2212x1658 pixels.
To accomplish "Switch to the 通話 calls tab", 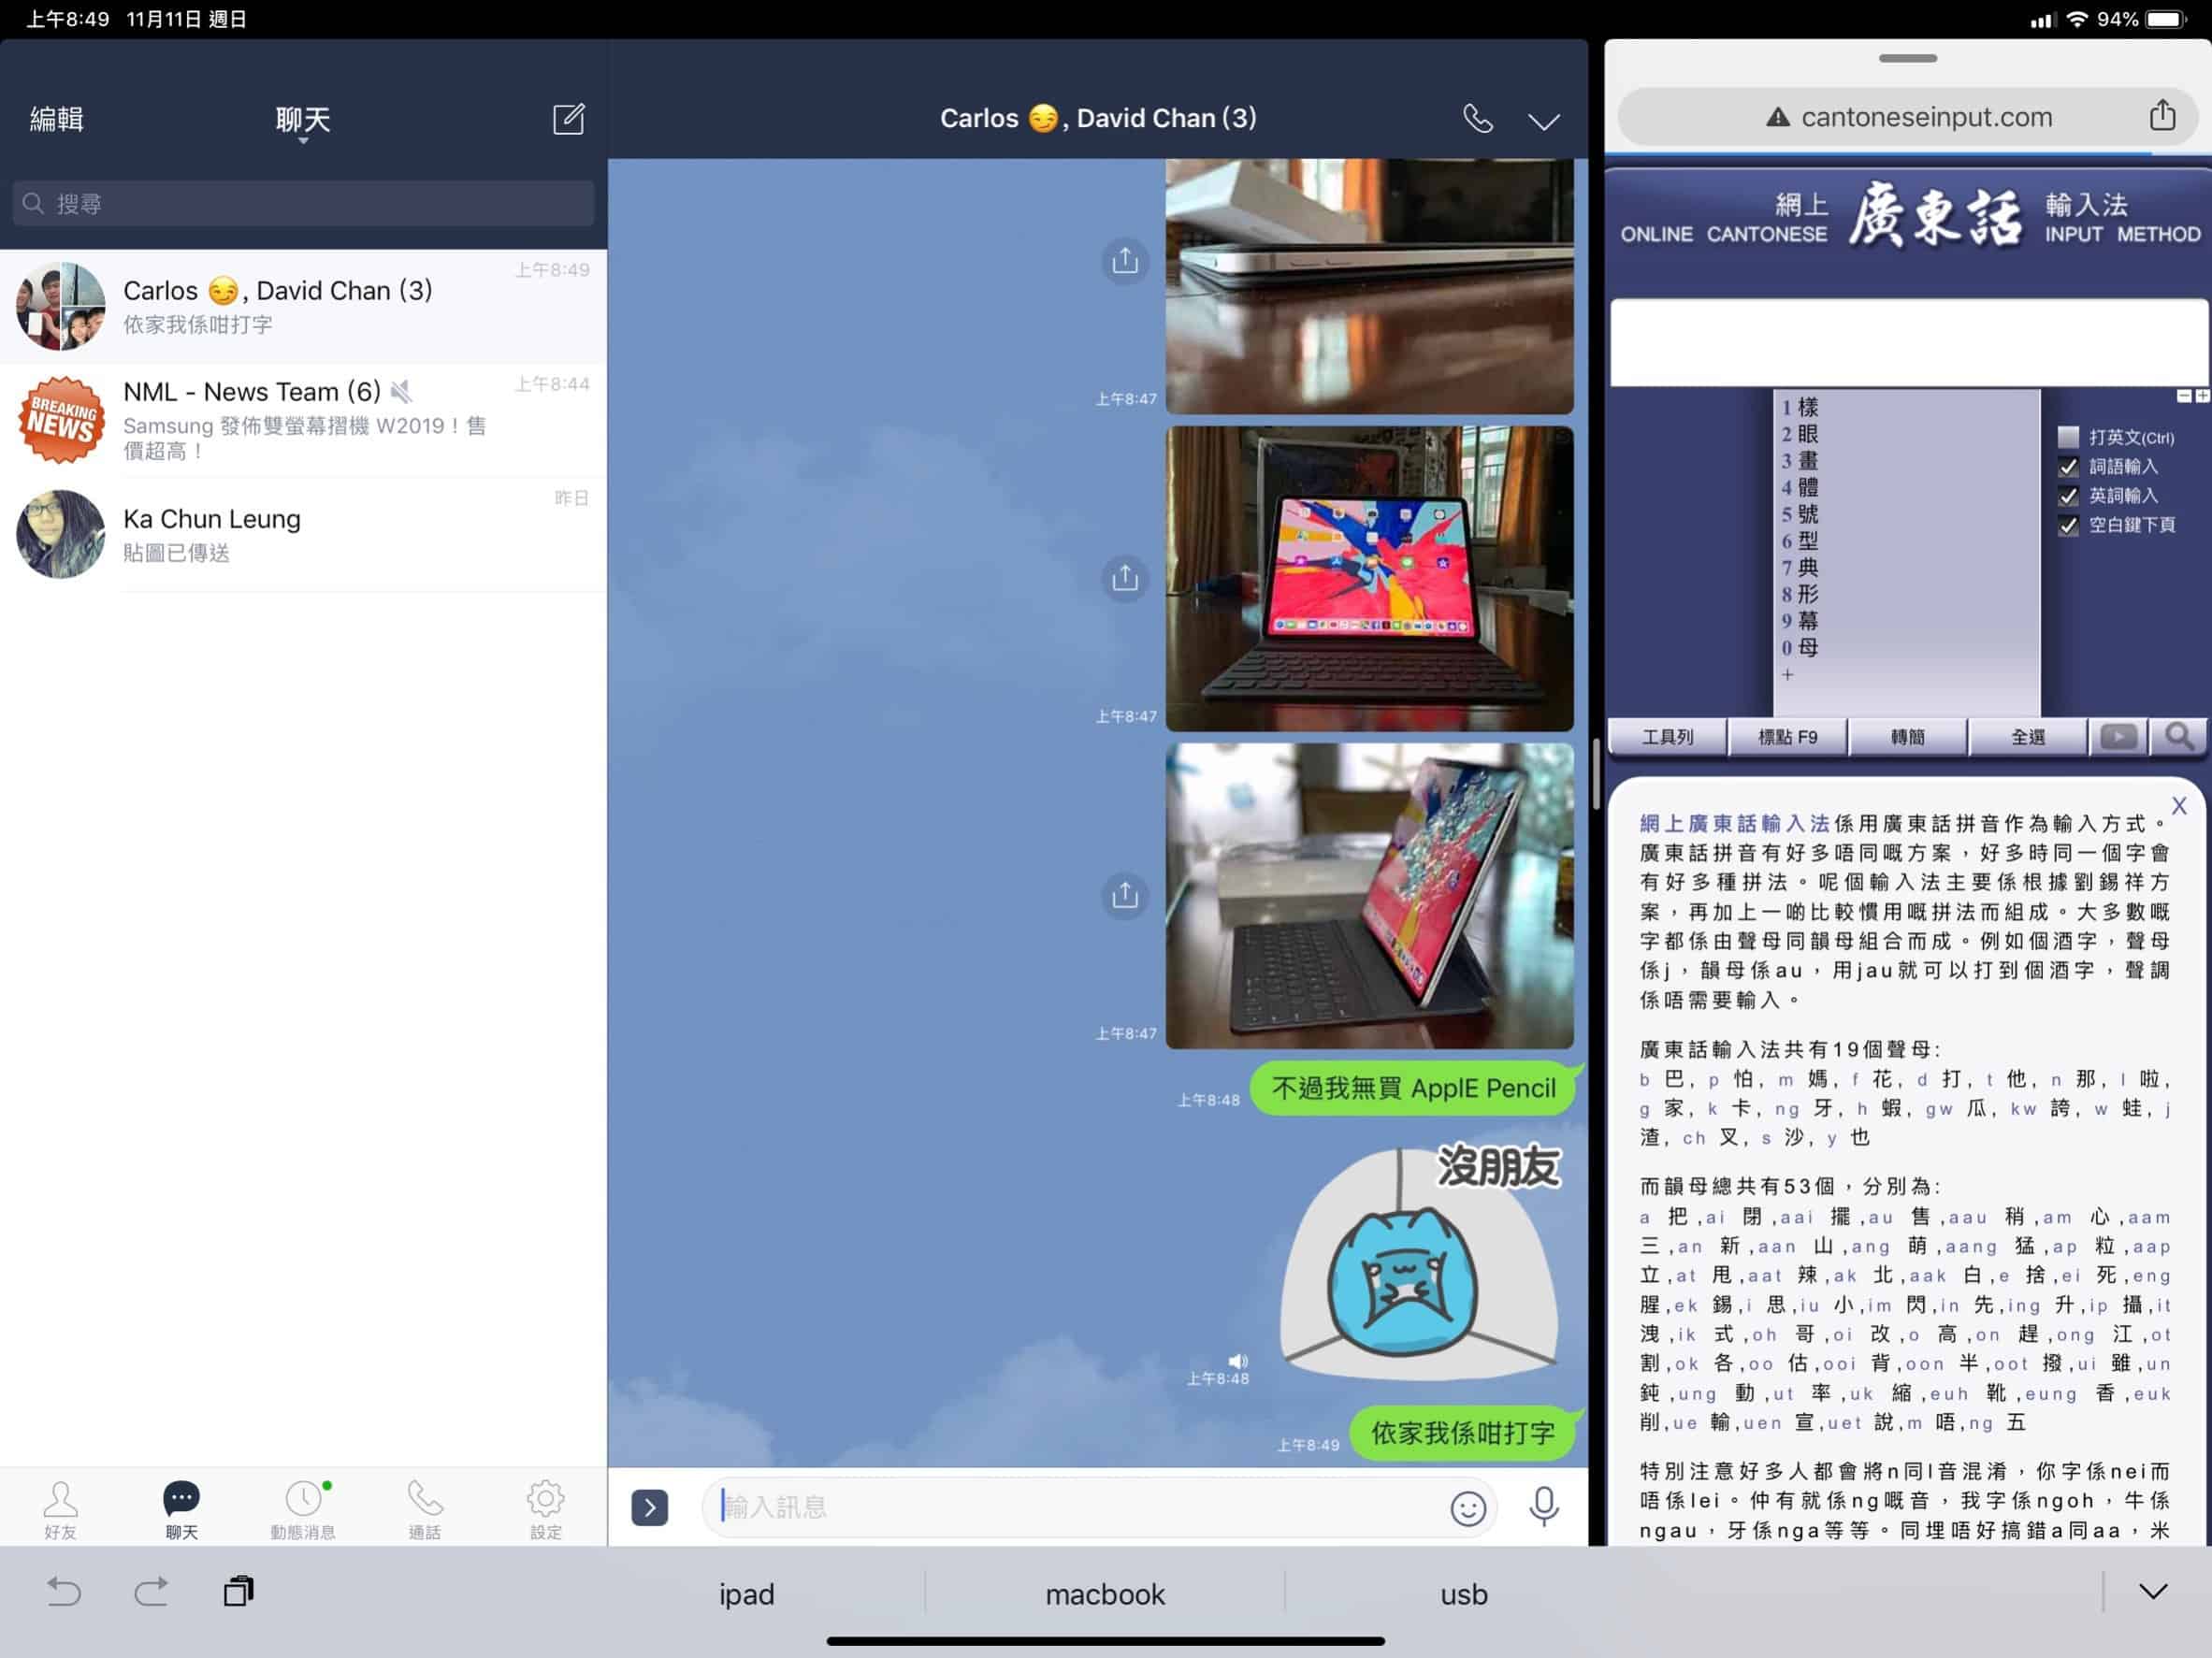I will click(424, 1510).
